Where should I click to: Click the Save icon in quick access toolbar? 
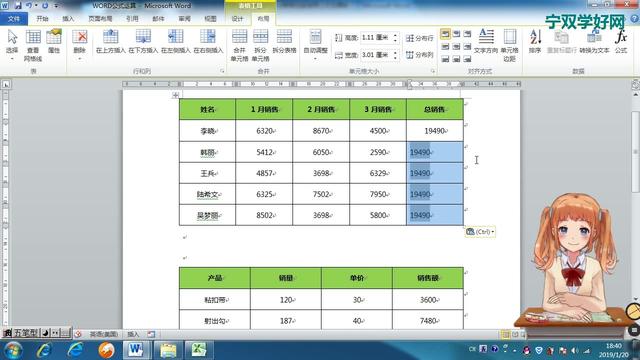coord(18,6)
